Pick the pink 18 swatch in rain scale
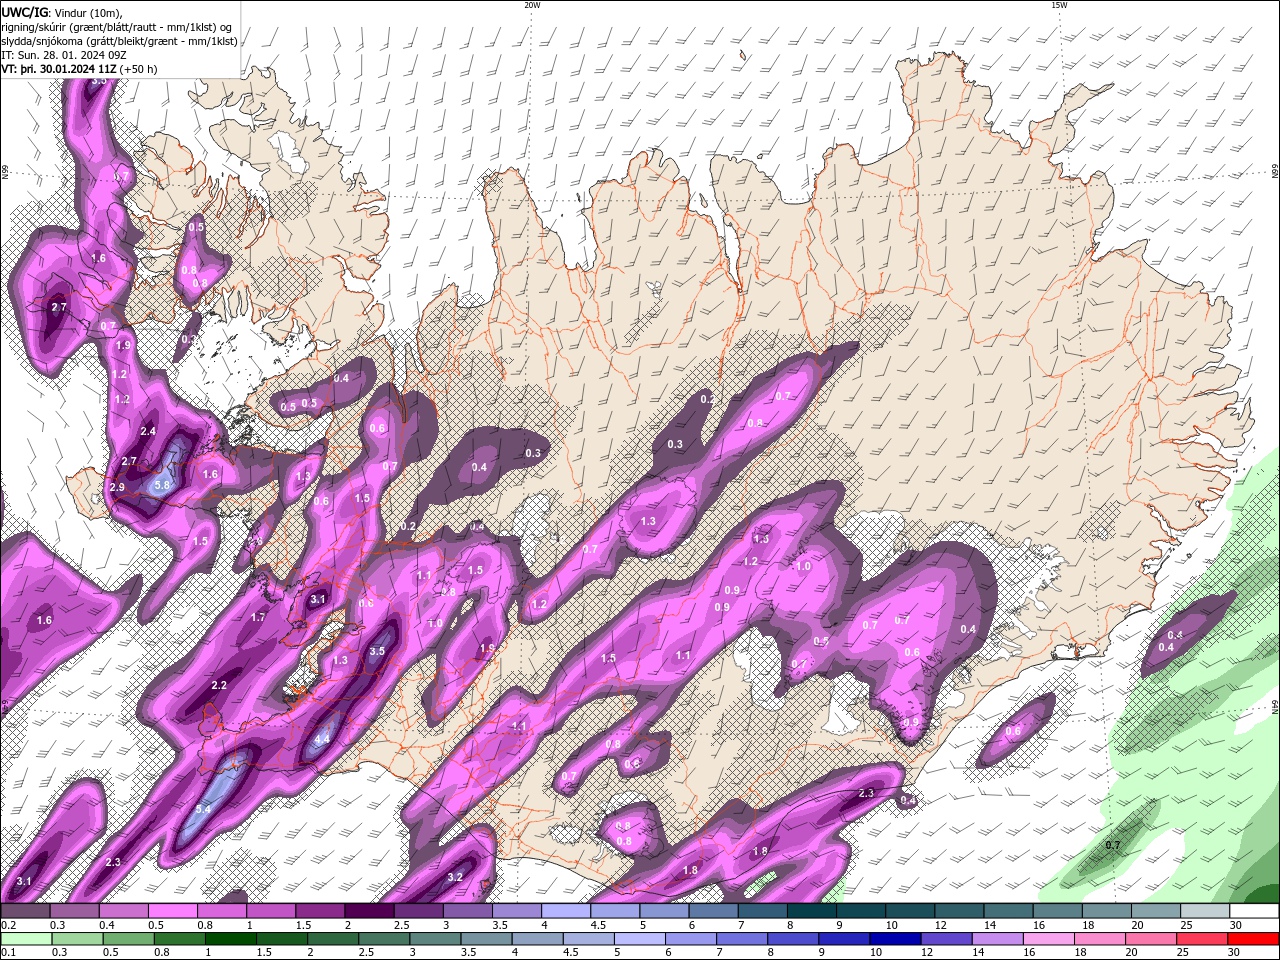 pos(1100,939)
